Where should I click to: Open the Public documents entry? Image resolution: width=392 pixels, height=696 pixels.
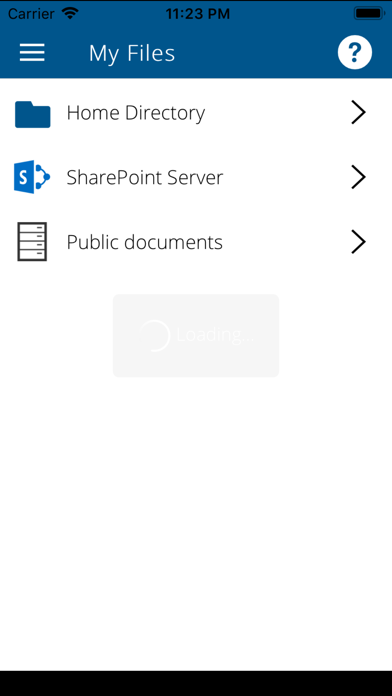pyautogui.click(x=196, y=242)
